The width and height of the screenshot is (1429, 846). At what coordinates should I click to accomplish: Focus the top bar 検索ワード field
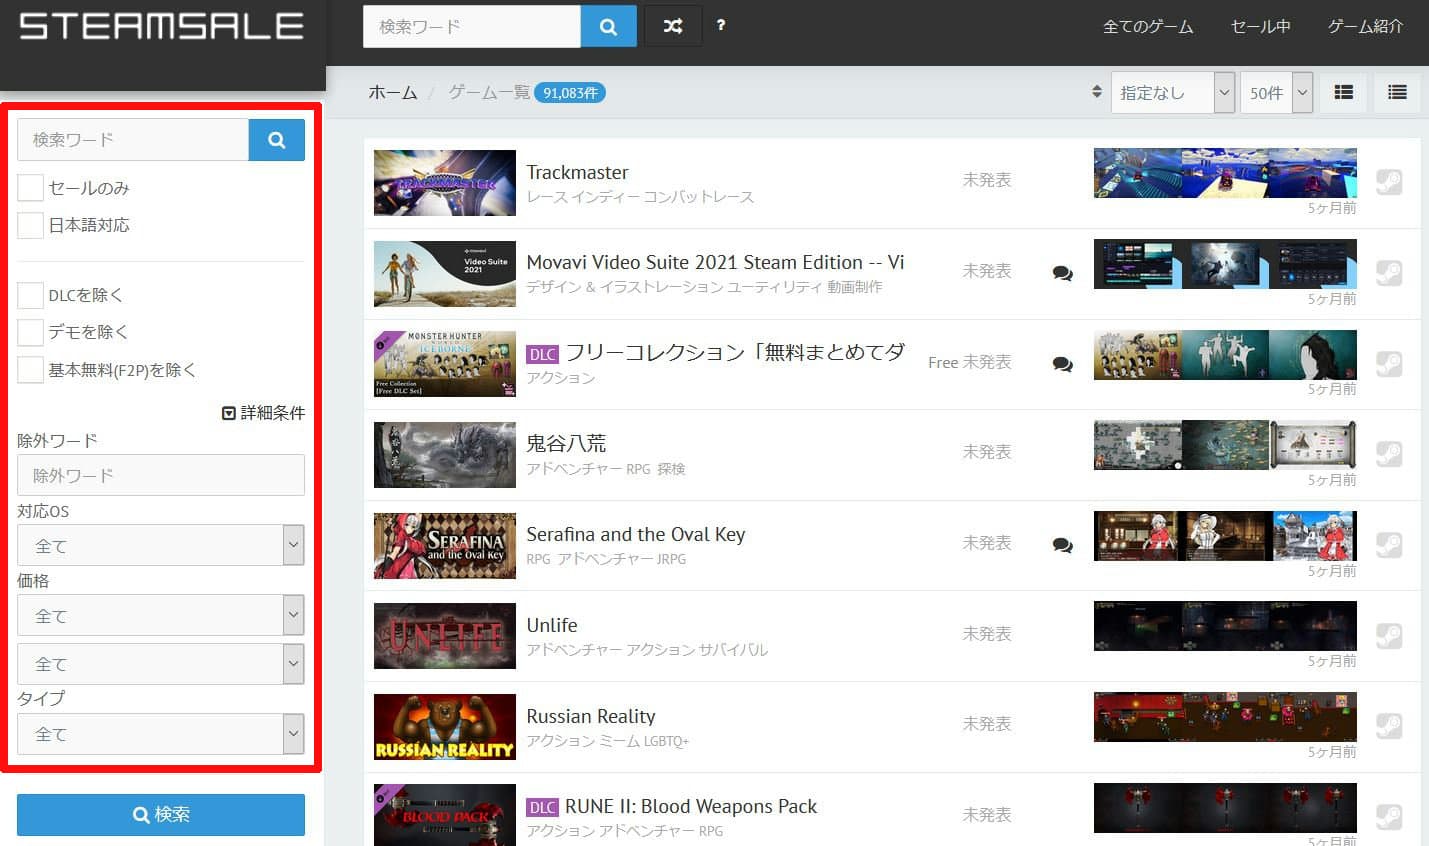[471, 26]
